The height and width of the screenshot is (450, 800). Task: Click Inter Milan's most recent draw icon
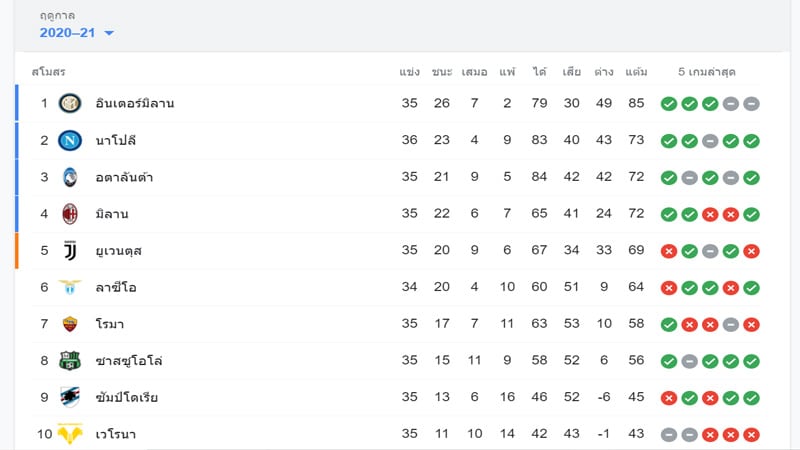click(751, 104)
